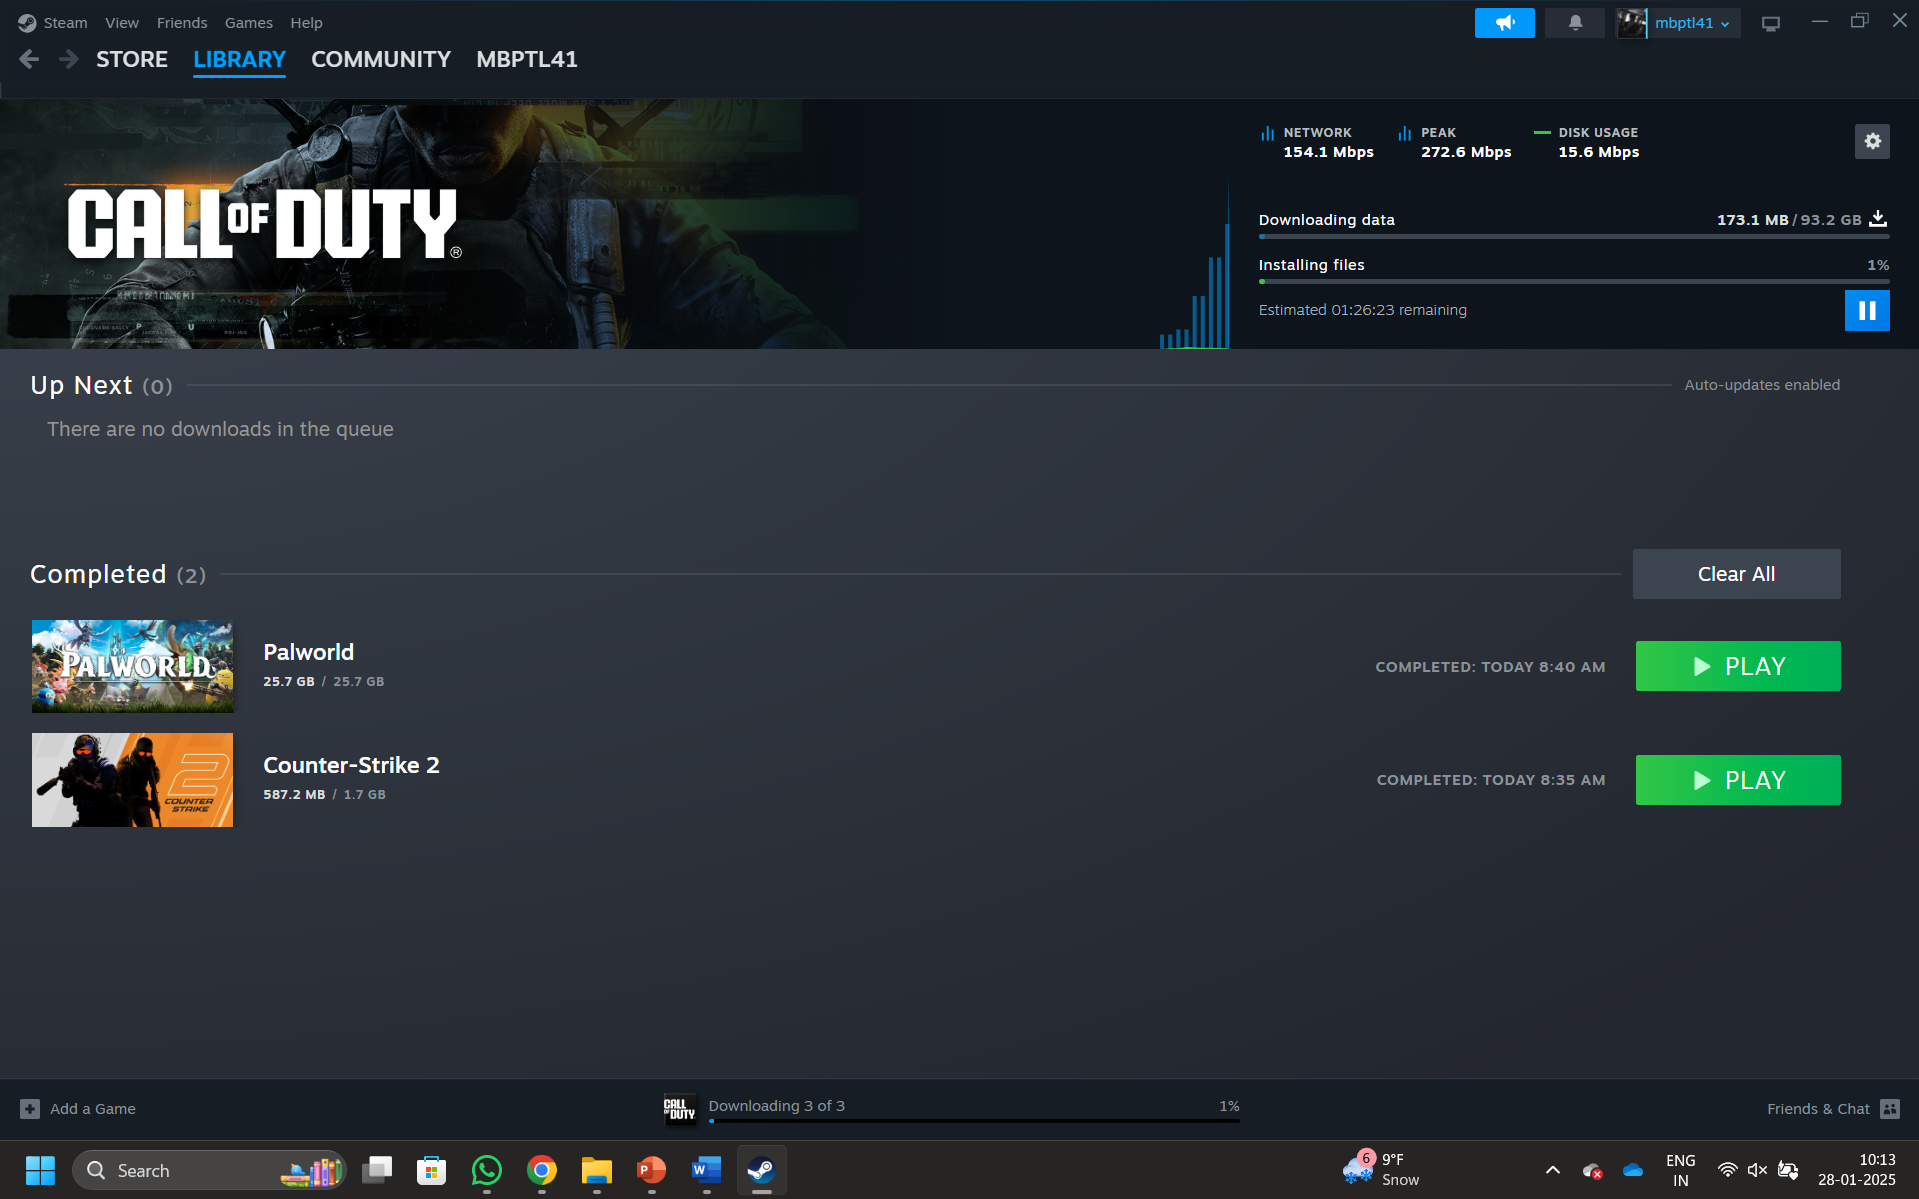Open Task View on the taskbar
Viewport: 1919px width, 1199px height.
(x=377, y=1170)
